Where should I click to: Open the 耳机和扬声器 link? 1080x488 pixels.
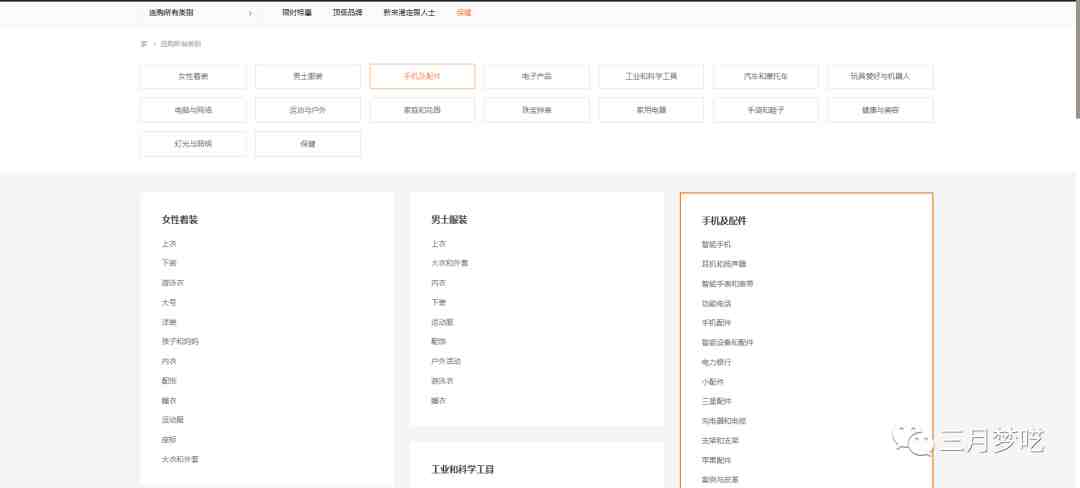(x=724, y=264)
